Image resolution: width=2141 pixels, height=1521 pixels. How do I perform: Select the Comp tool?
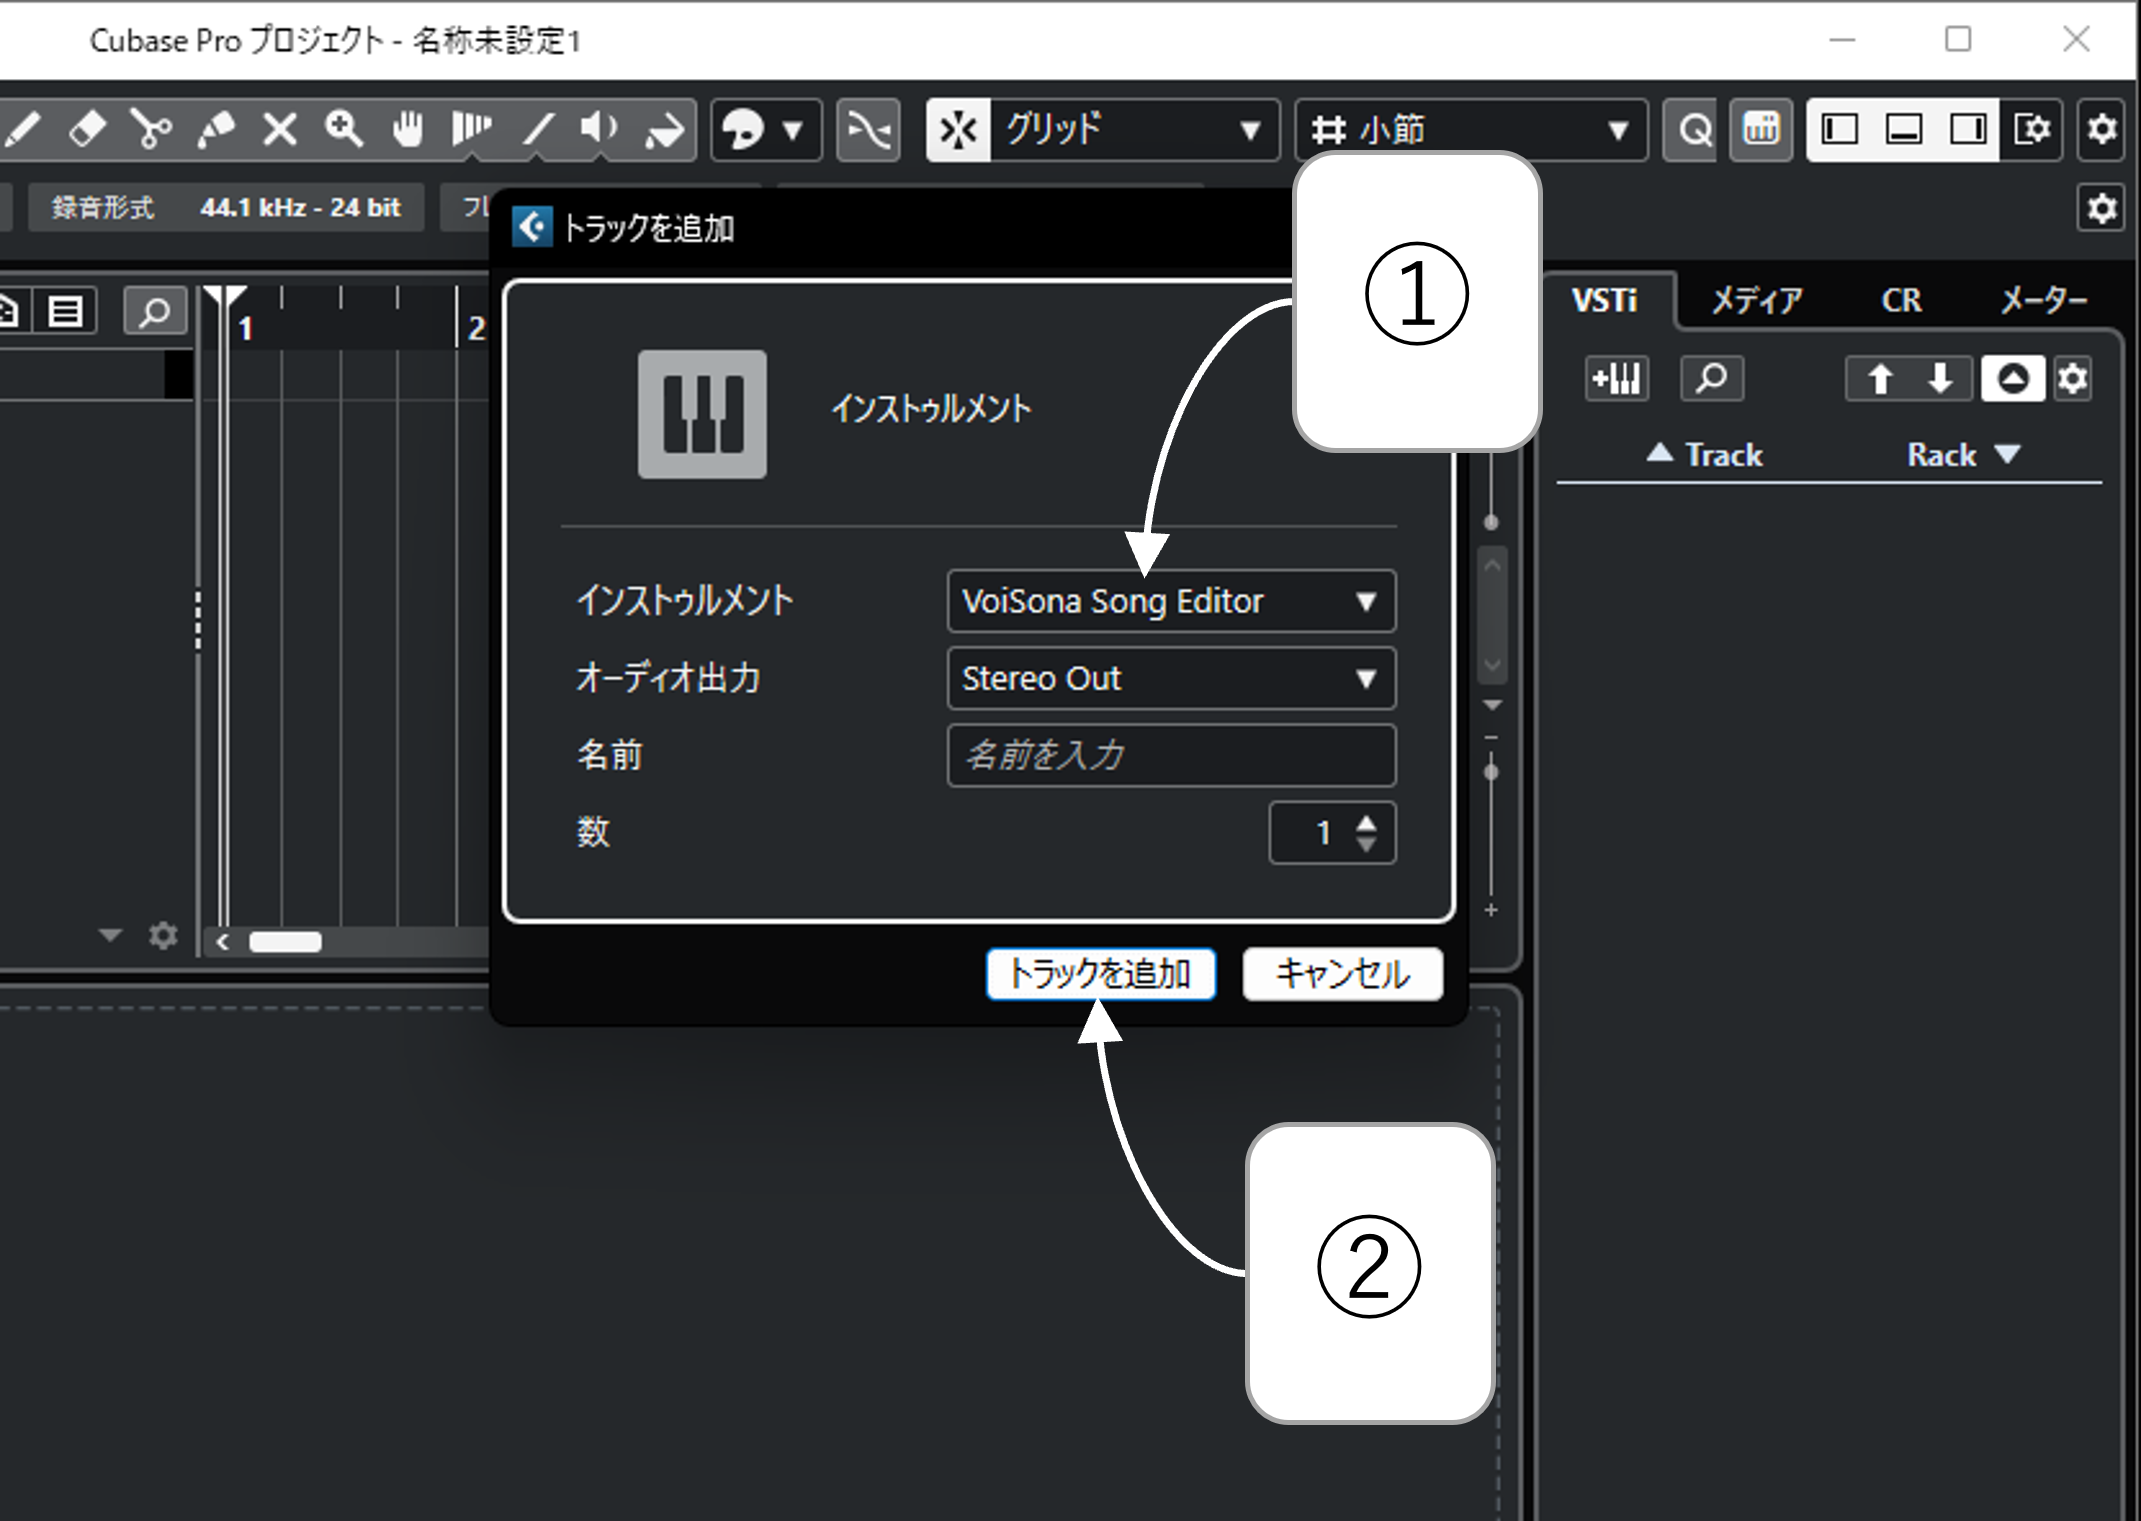[x=471, y=130]
